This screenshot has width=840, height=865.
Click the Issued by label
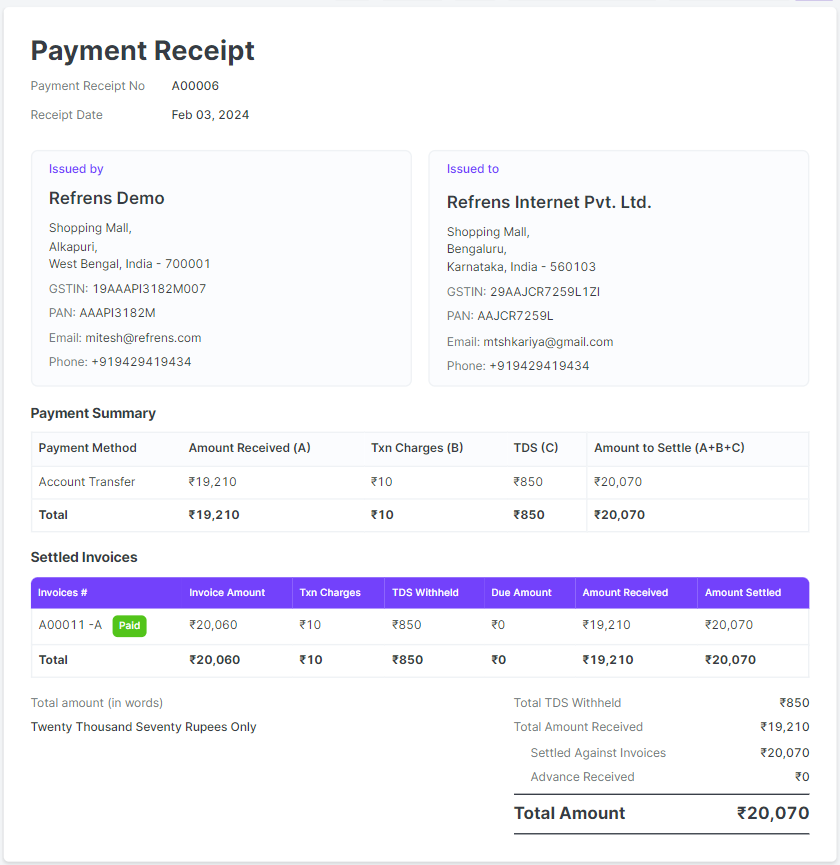[x=76, y=169]
